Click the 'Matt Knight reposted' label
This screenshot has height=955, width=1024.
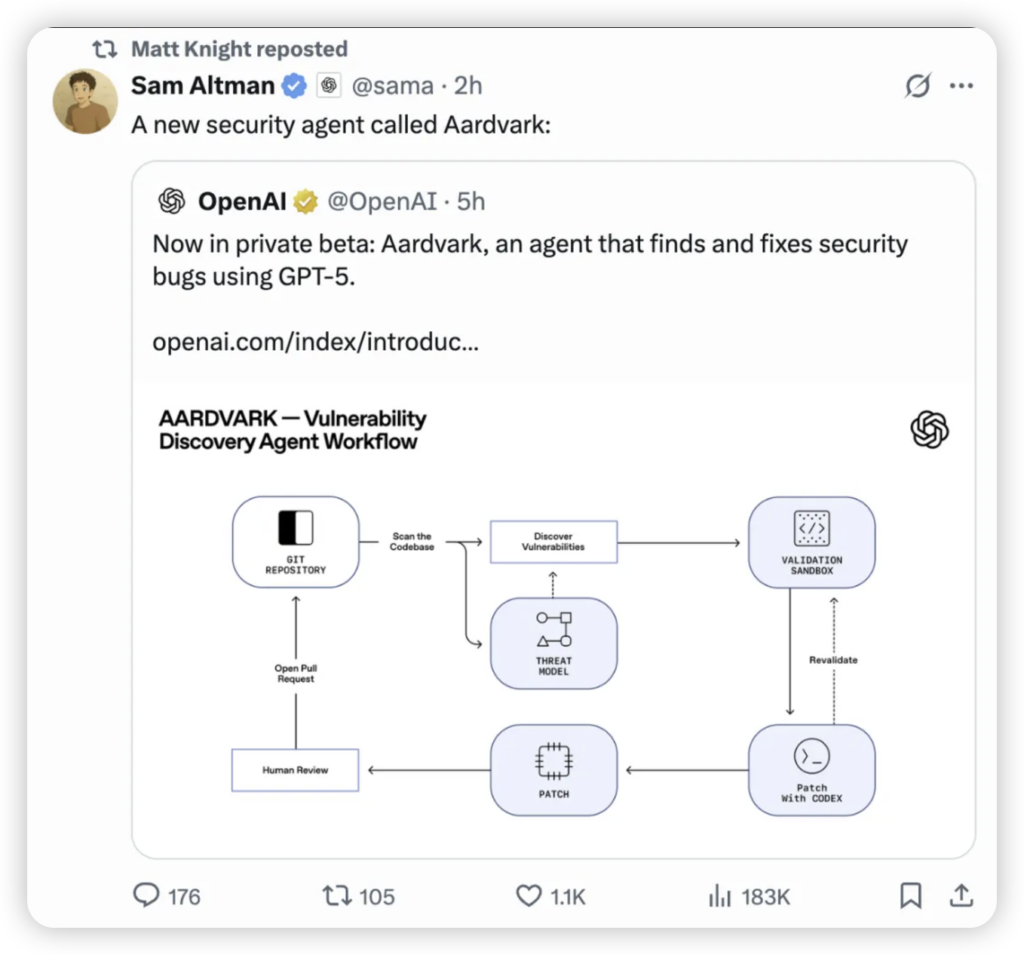pyautogui.click(x=239, y=49)
